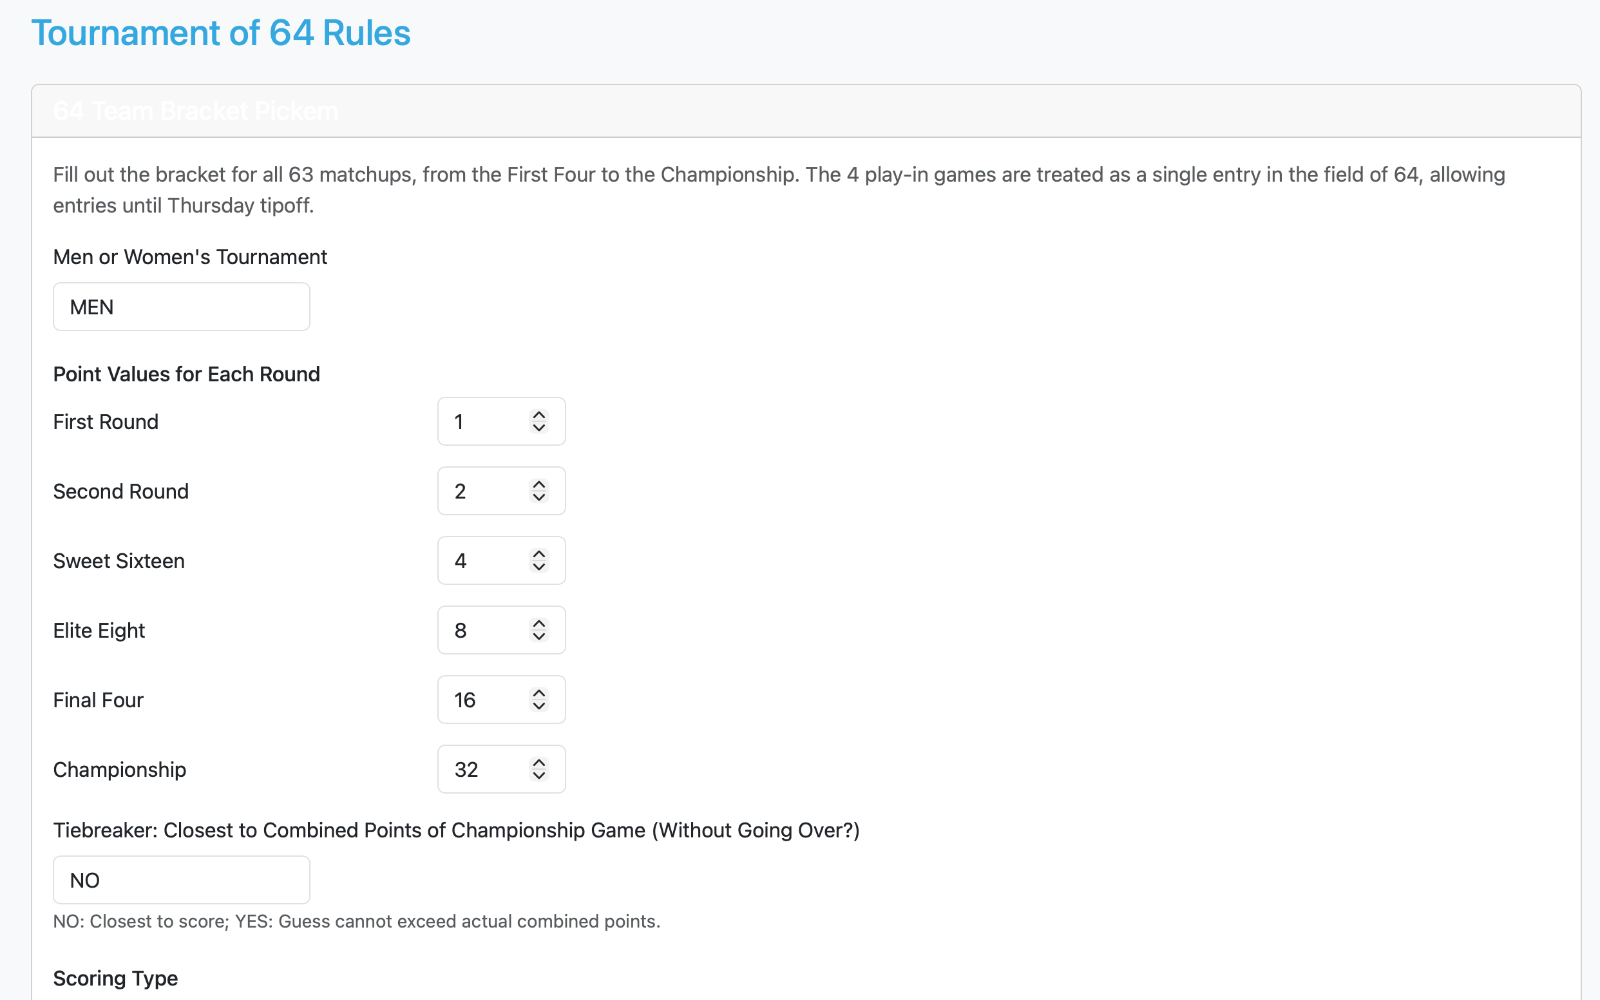Increment the Sweet Sixteen point value
Viewport: 1600px width, 1000px height.
point(539,554)
